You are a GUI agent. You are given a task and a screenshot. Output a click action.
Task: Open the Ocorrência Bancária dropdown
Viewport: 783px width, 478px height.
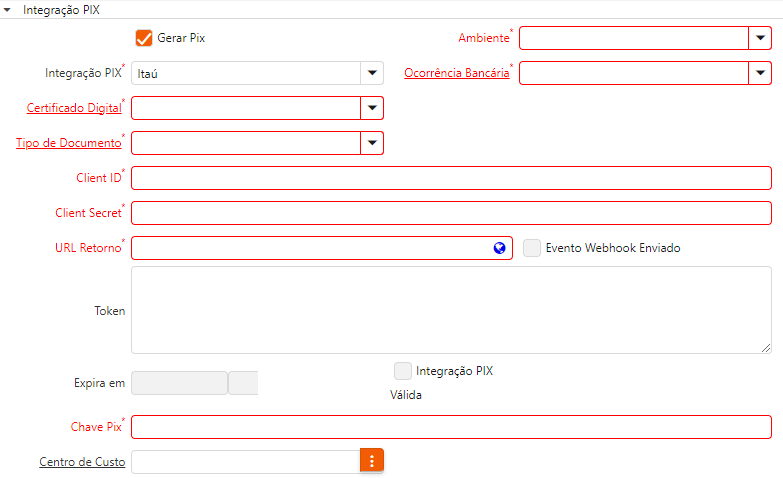pyautogui.click(x=760, y=73)
